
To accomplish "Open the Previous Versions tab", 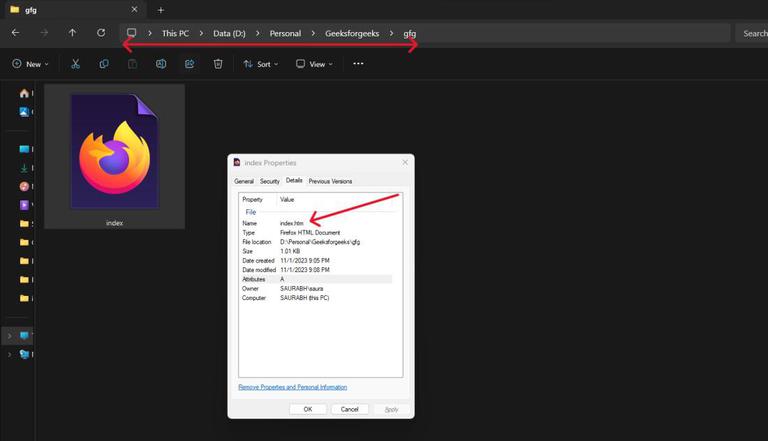I will tap(330, 181).
